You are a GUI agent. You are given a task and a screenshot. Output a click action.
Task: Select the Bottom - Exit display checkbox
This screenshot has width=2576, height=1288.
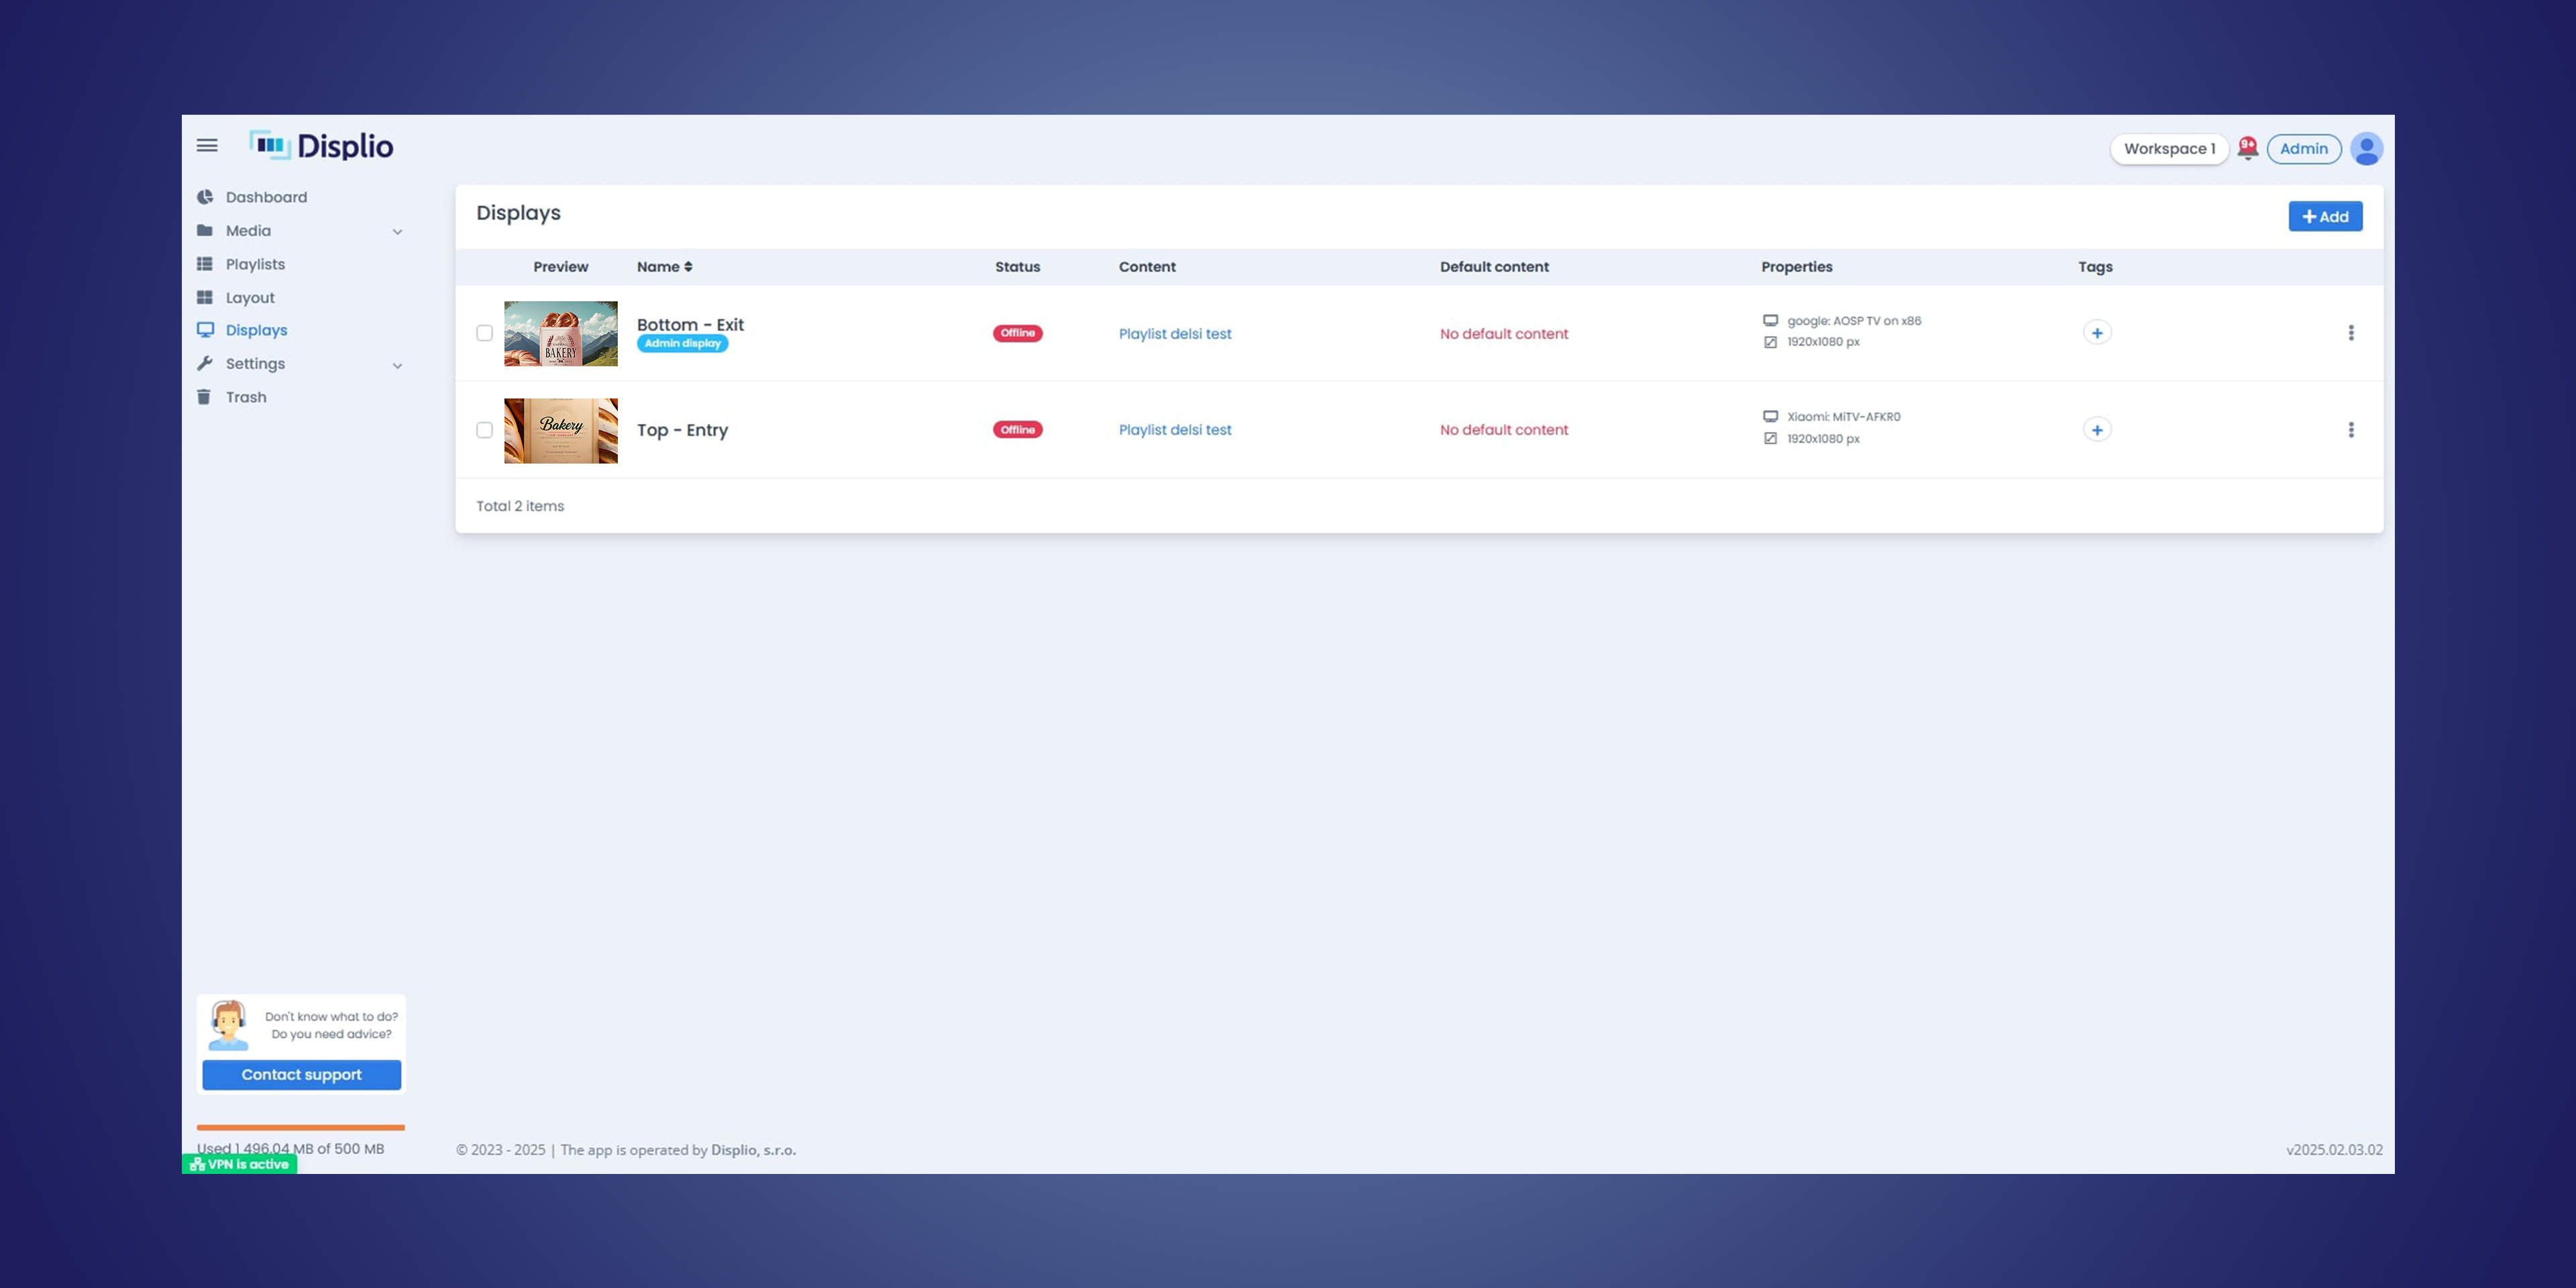[x=485, y=333]
